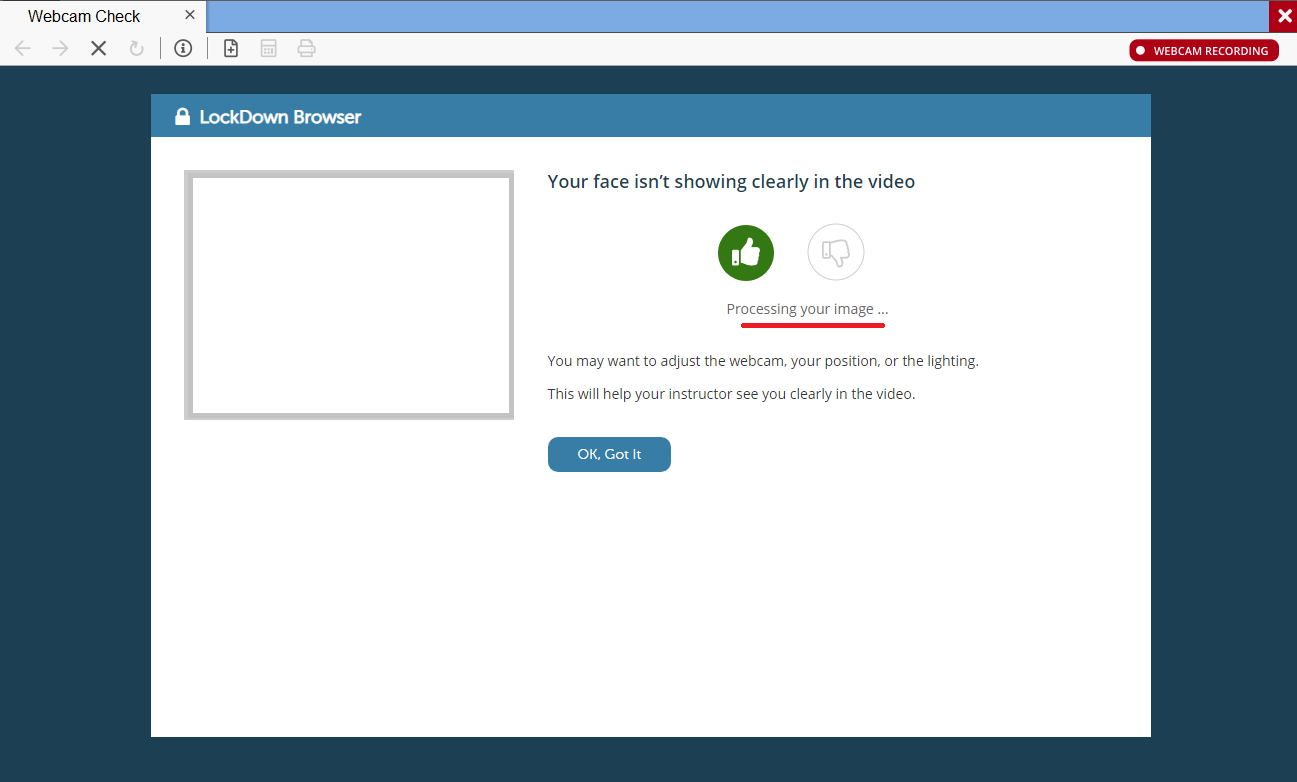Click the Webcam Recording indicator
The width and height of the screenshot is (1297, 782).
(1204, 50)
